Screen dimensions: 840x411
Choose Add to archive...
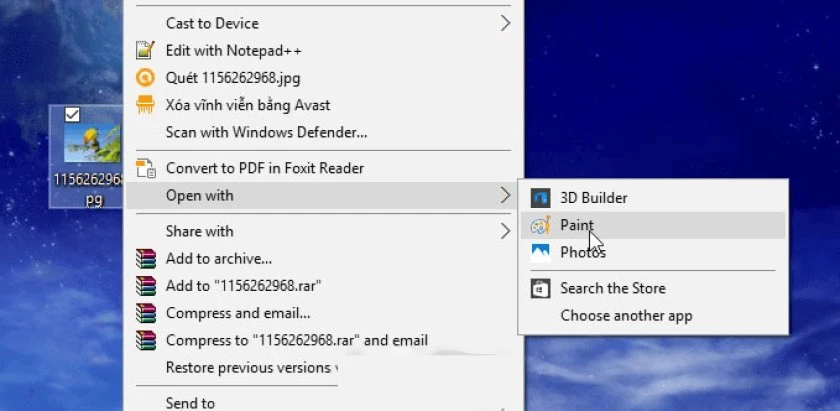click(x=324, y=259)
